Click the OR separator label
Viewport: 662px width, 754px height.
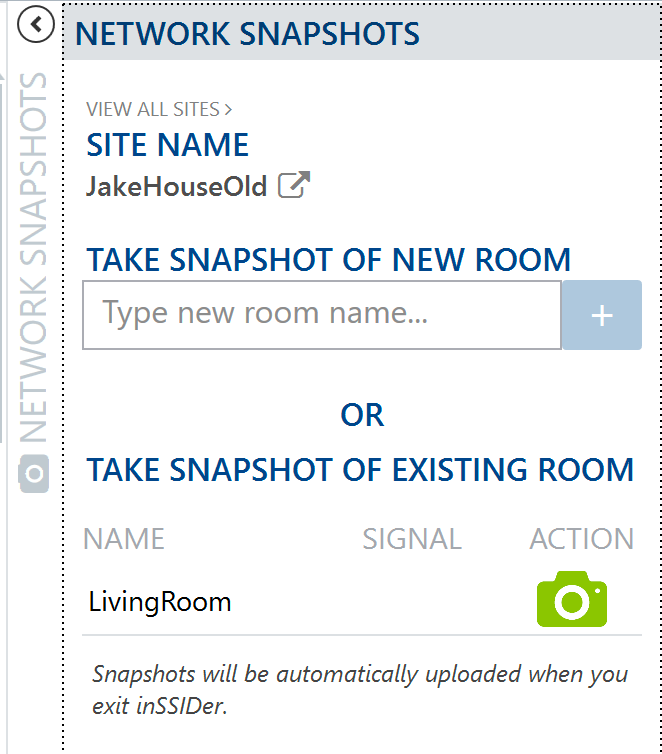(362, 415)
